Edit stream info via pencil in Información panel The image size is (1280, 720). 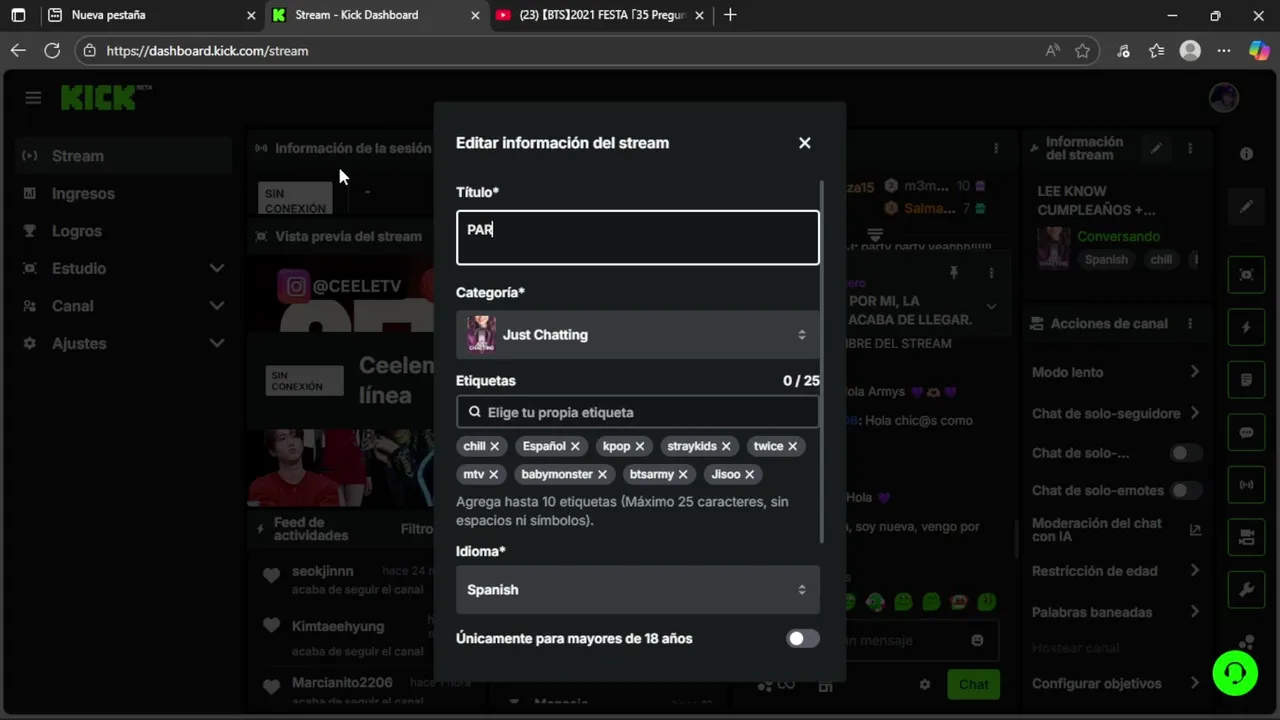(1156, 148)
